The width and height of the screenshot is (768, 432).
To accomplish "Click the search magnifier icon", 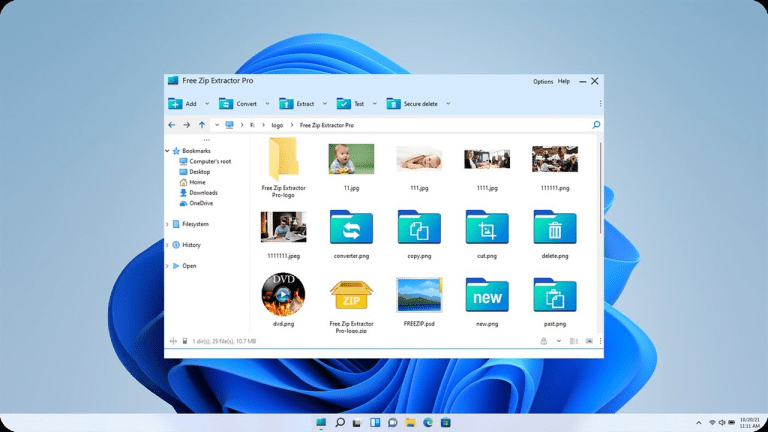I will (596, 125).
